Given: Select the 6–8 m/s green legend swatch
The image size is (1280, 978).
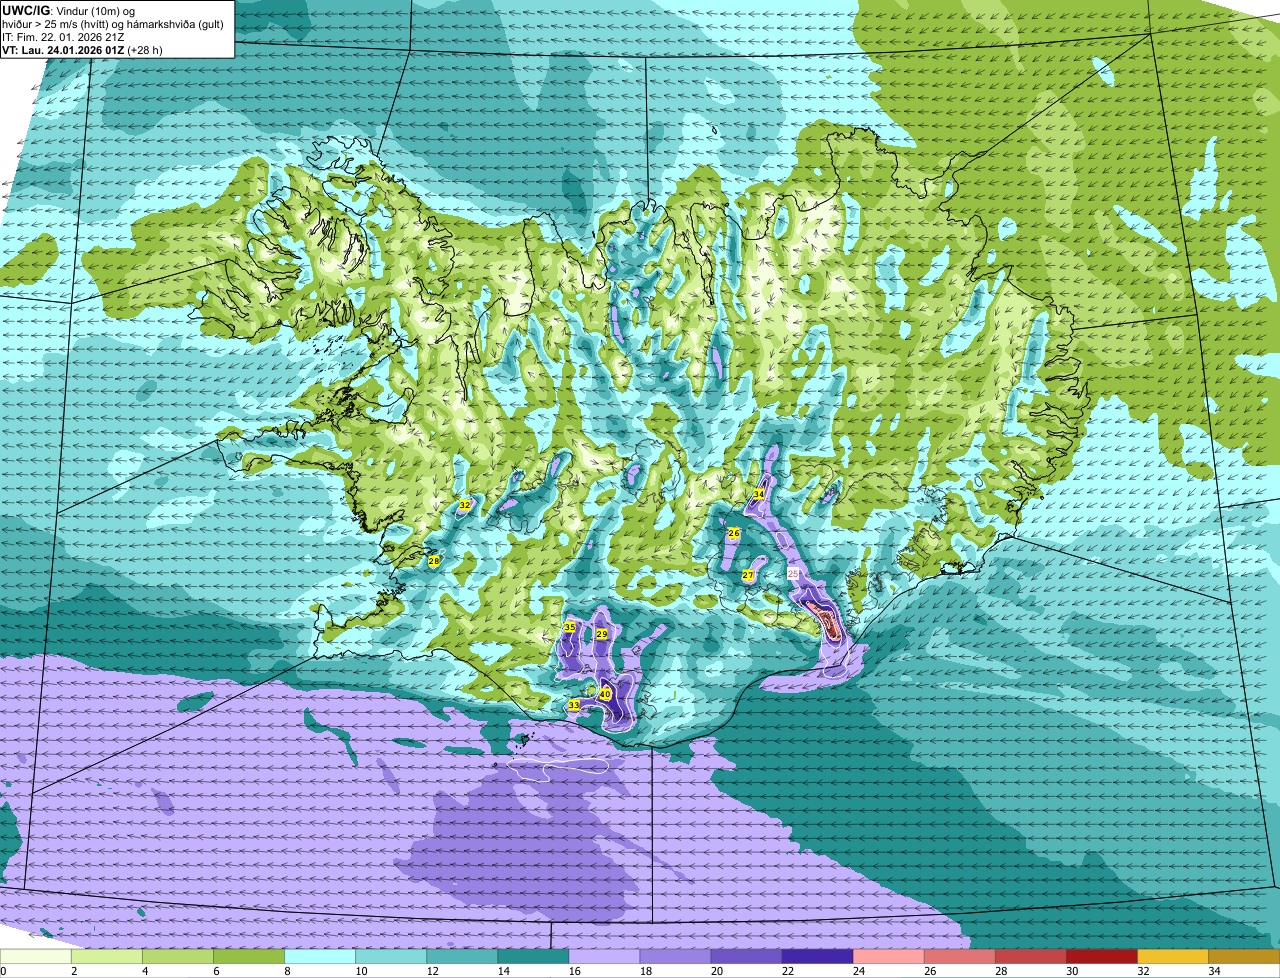Looking at the screenshot, I should tap(249, 957).
